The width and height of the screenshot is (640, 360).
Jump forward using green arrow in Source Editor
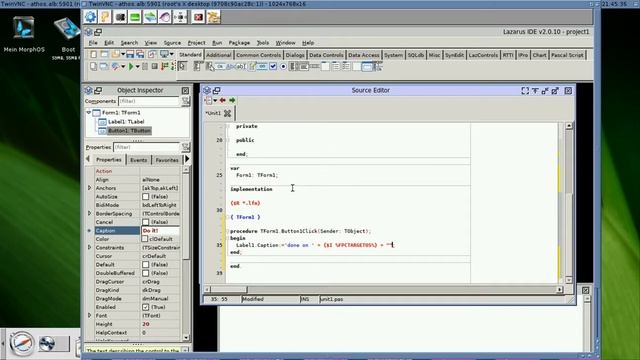(x=232, y=100)
